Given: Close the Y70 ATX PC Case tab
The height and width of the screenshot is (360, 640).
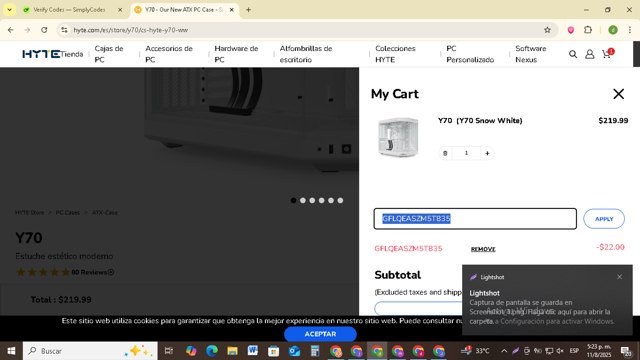Looking at the screenshot, I should coord(231,9).
